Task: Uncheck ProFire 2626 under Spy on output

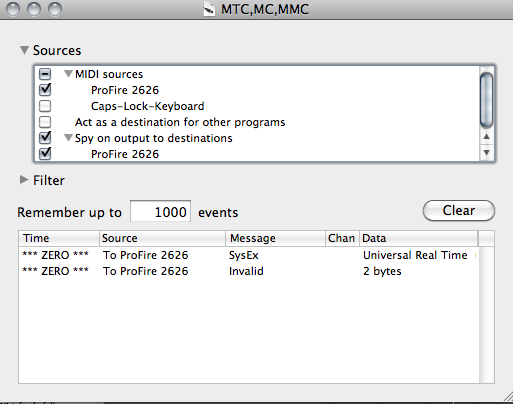Action: coord(45,153)
